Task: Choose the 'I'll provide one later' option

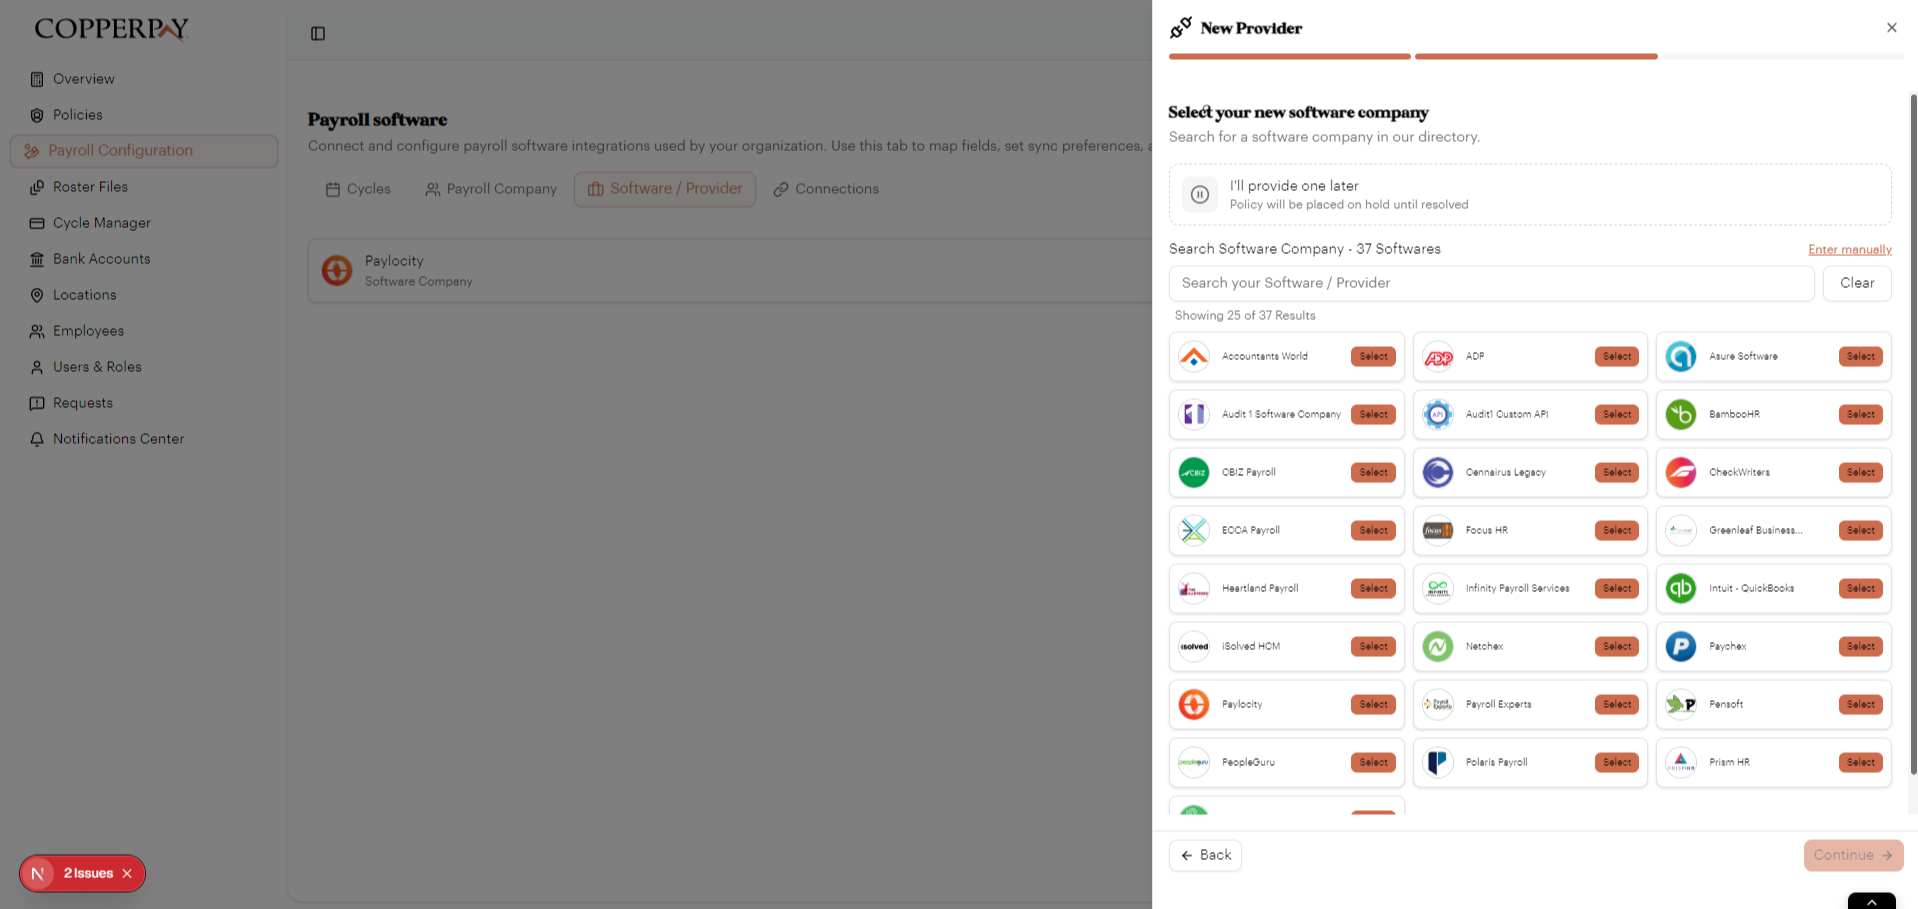Action: 1529,195
